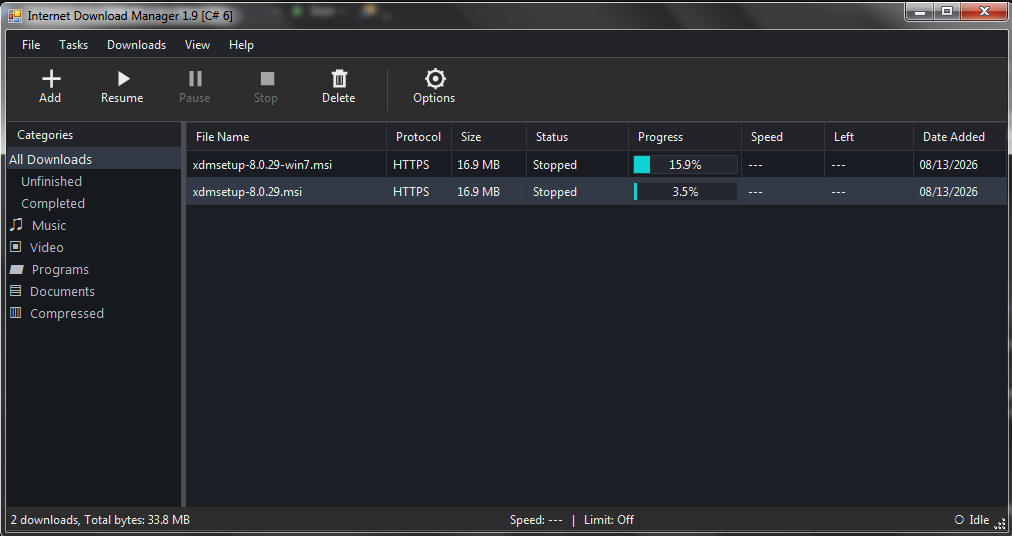Screen dimensions: 1012x536
Task: Show Completed downloads
Action: [x=53, y=203]
